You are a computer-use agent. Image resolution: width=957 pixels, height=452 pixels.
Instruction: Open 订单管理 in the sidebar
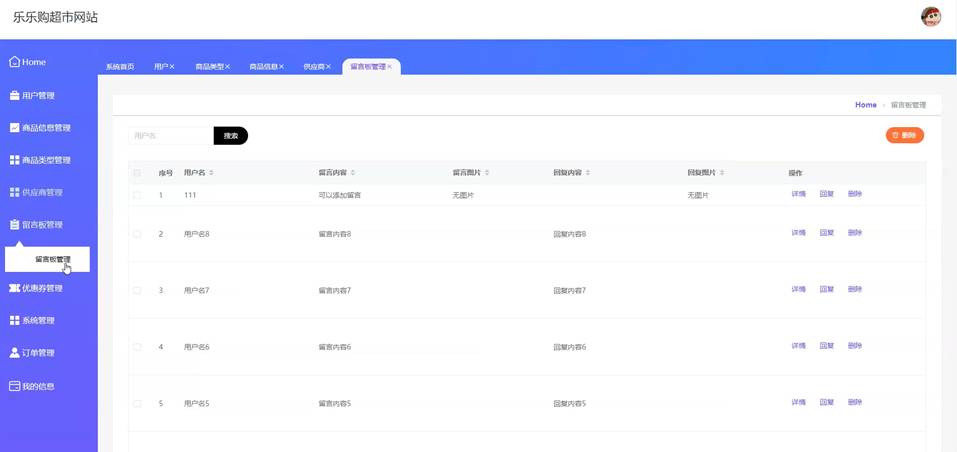(33, 353)
